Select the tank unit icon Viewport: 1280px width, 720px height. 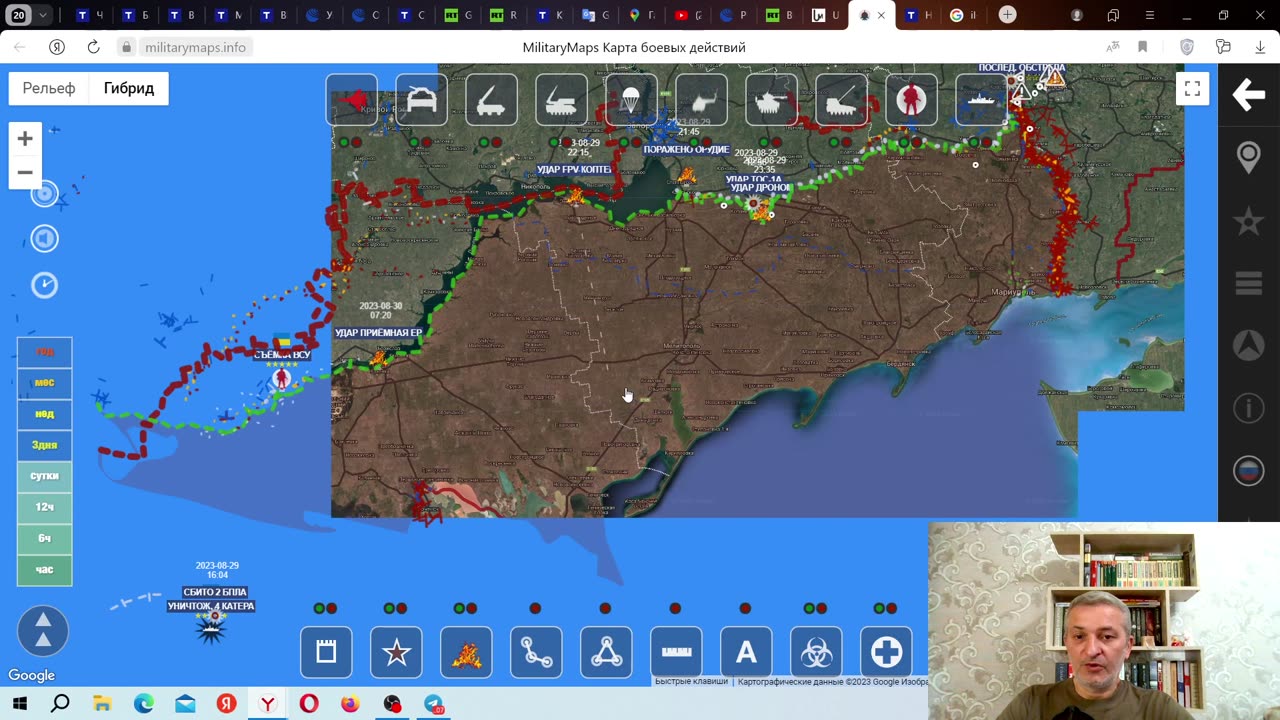click(772, 100)
